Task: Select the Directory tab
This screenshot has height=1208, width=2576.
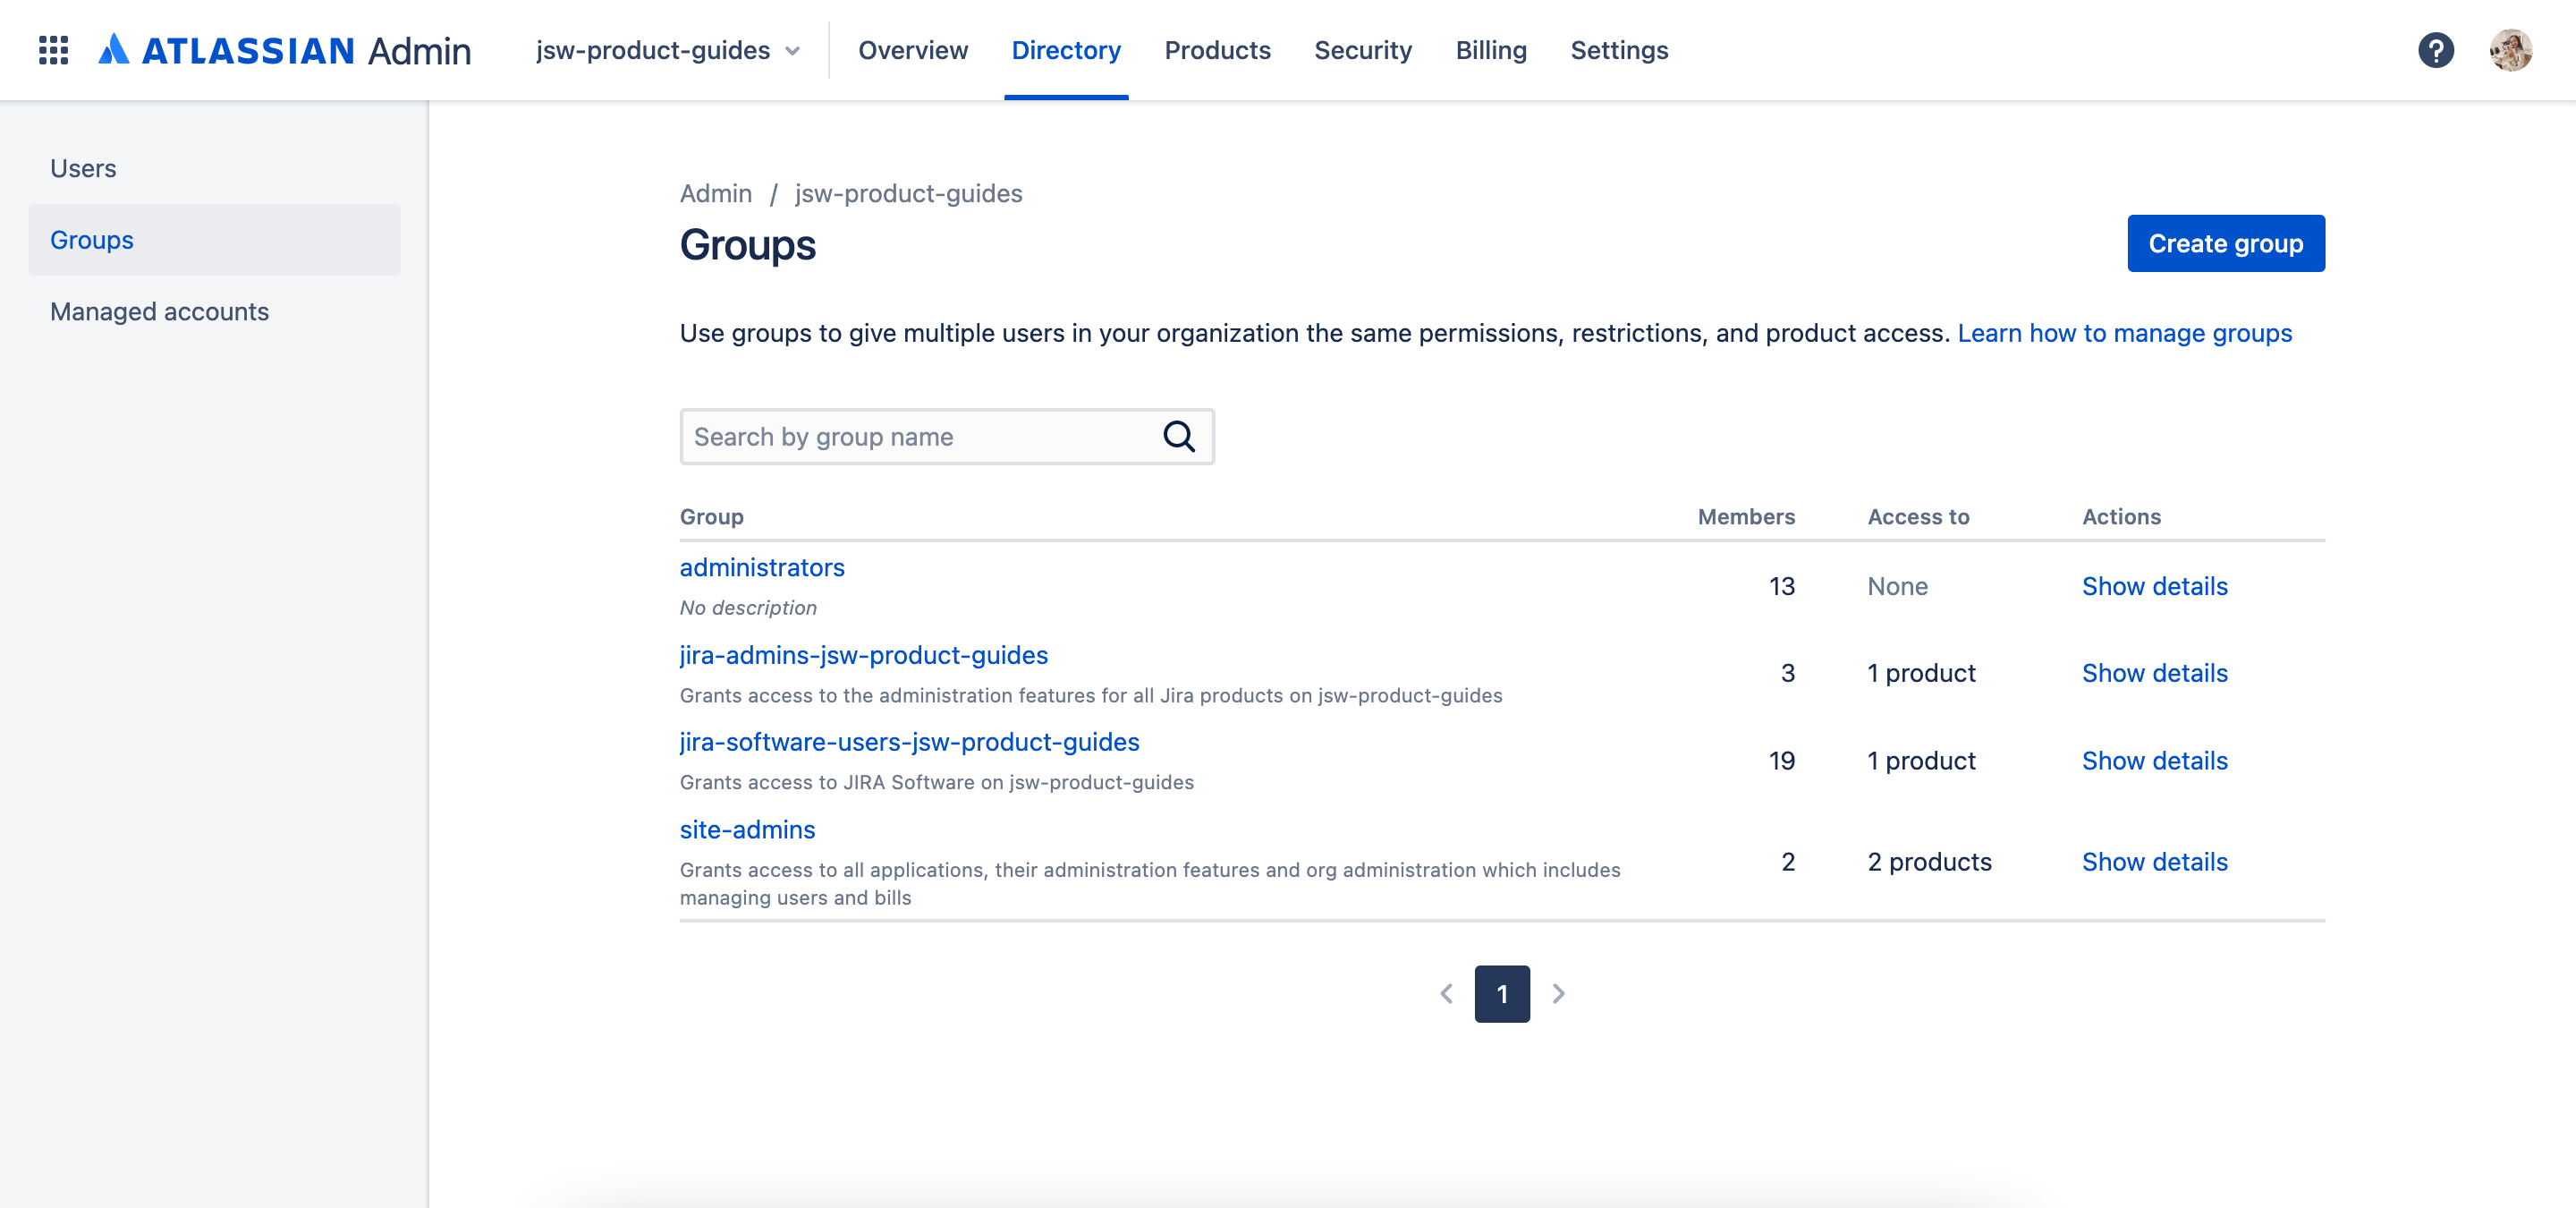Action: tap(1066, 49)
